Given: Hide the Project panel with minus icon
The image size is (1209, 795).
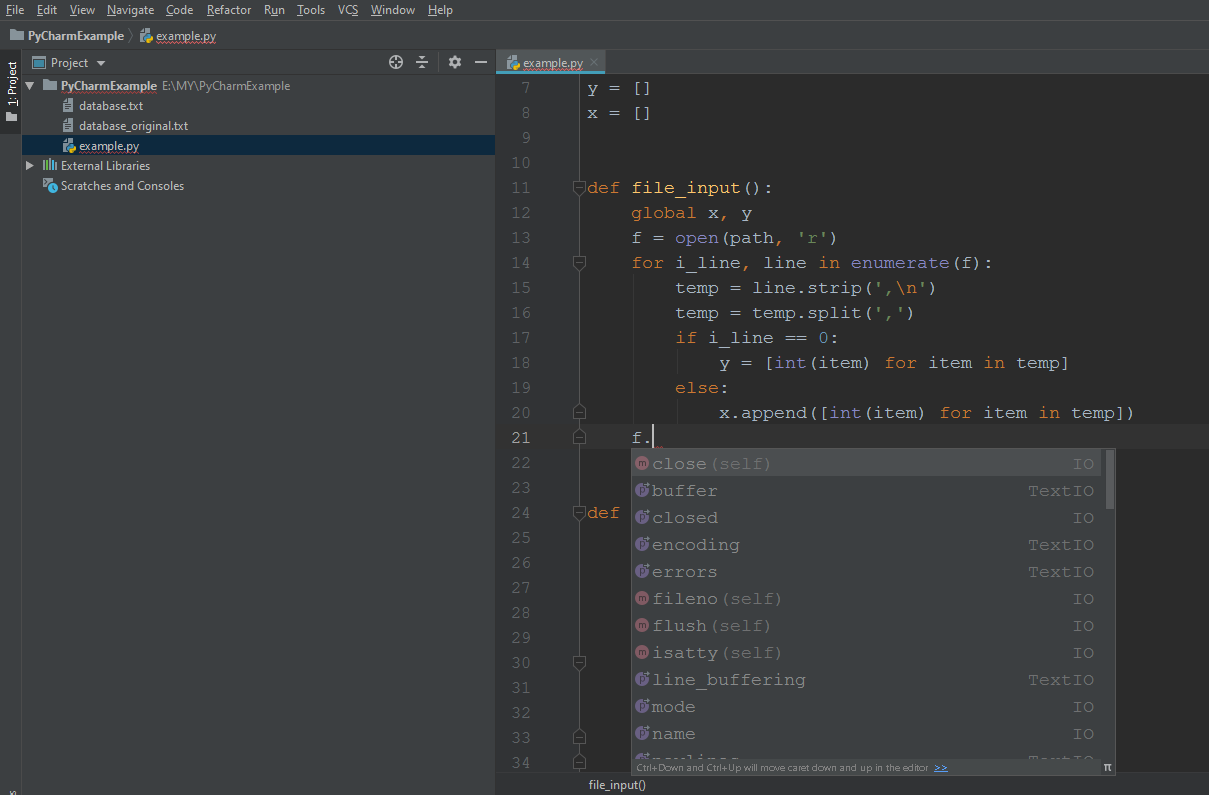Looking at the screenshot, I should click(x=481, y=62).
